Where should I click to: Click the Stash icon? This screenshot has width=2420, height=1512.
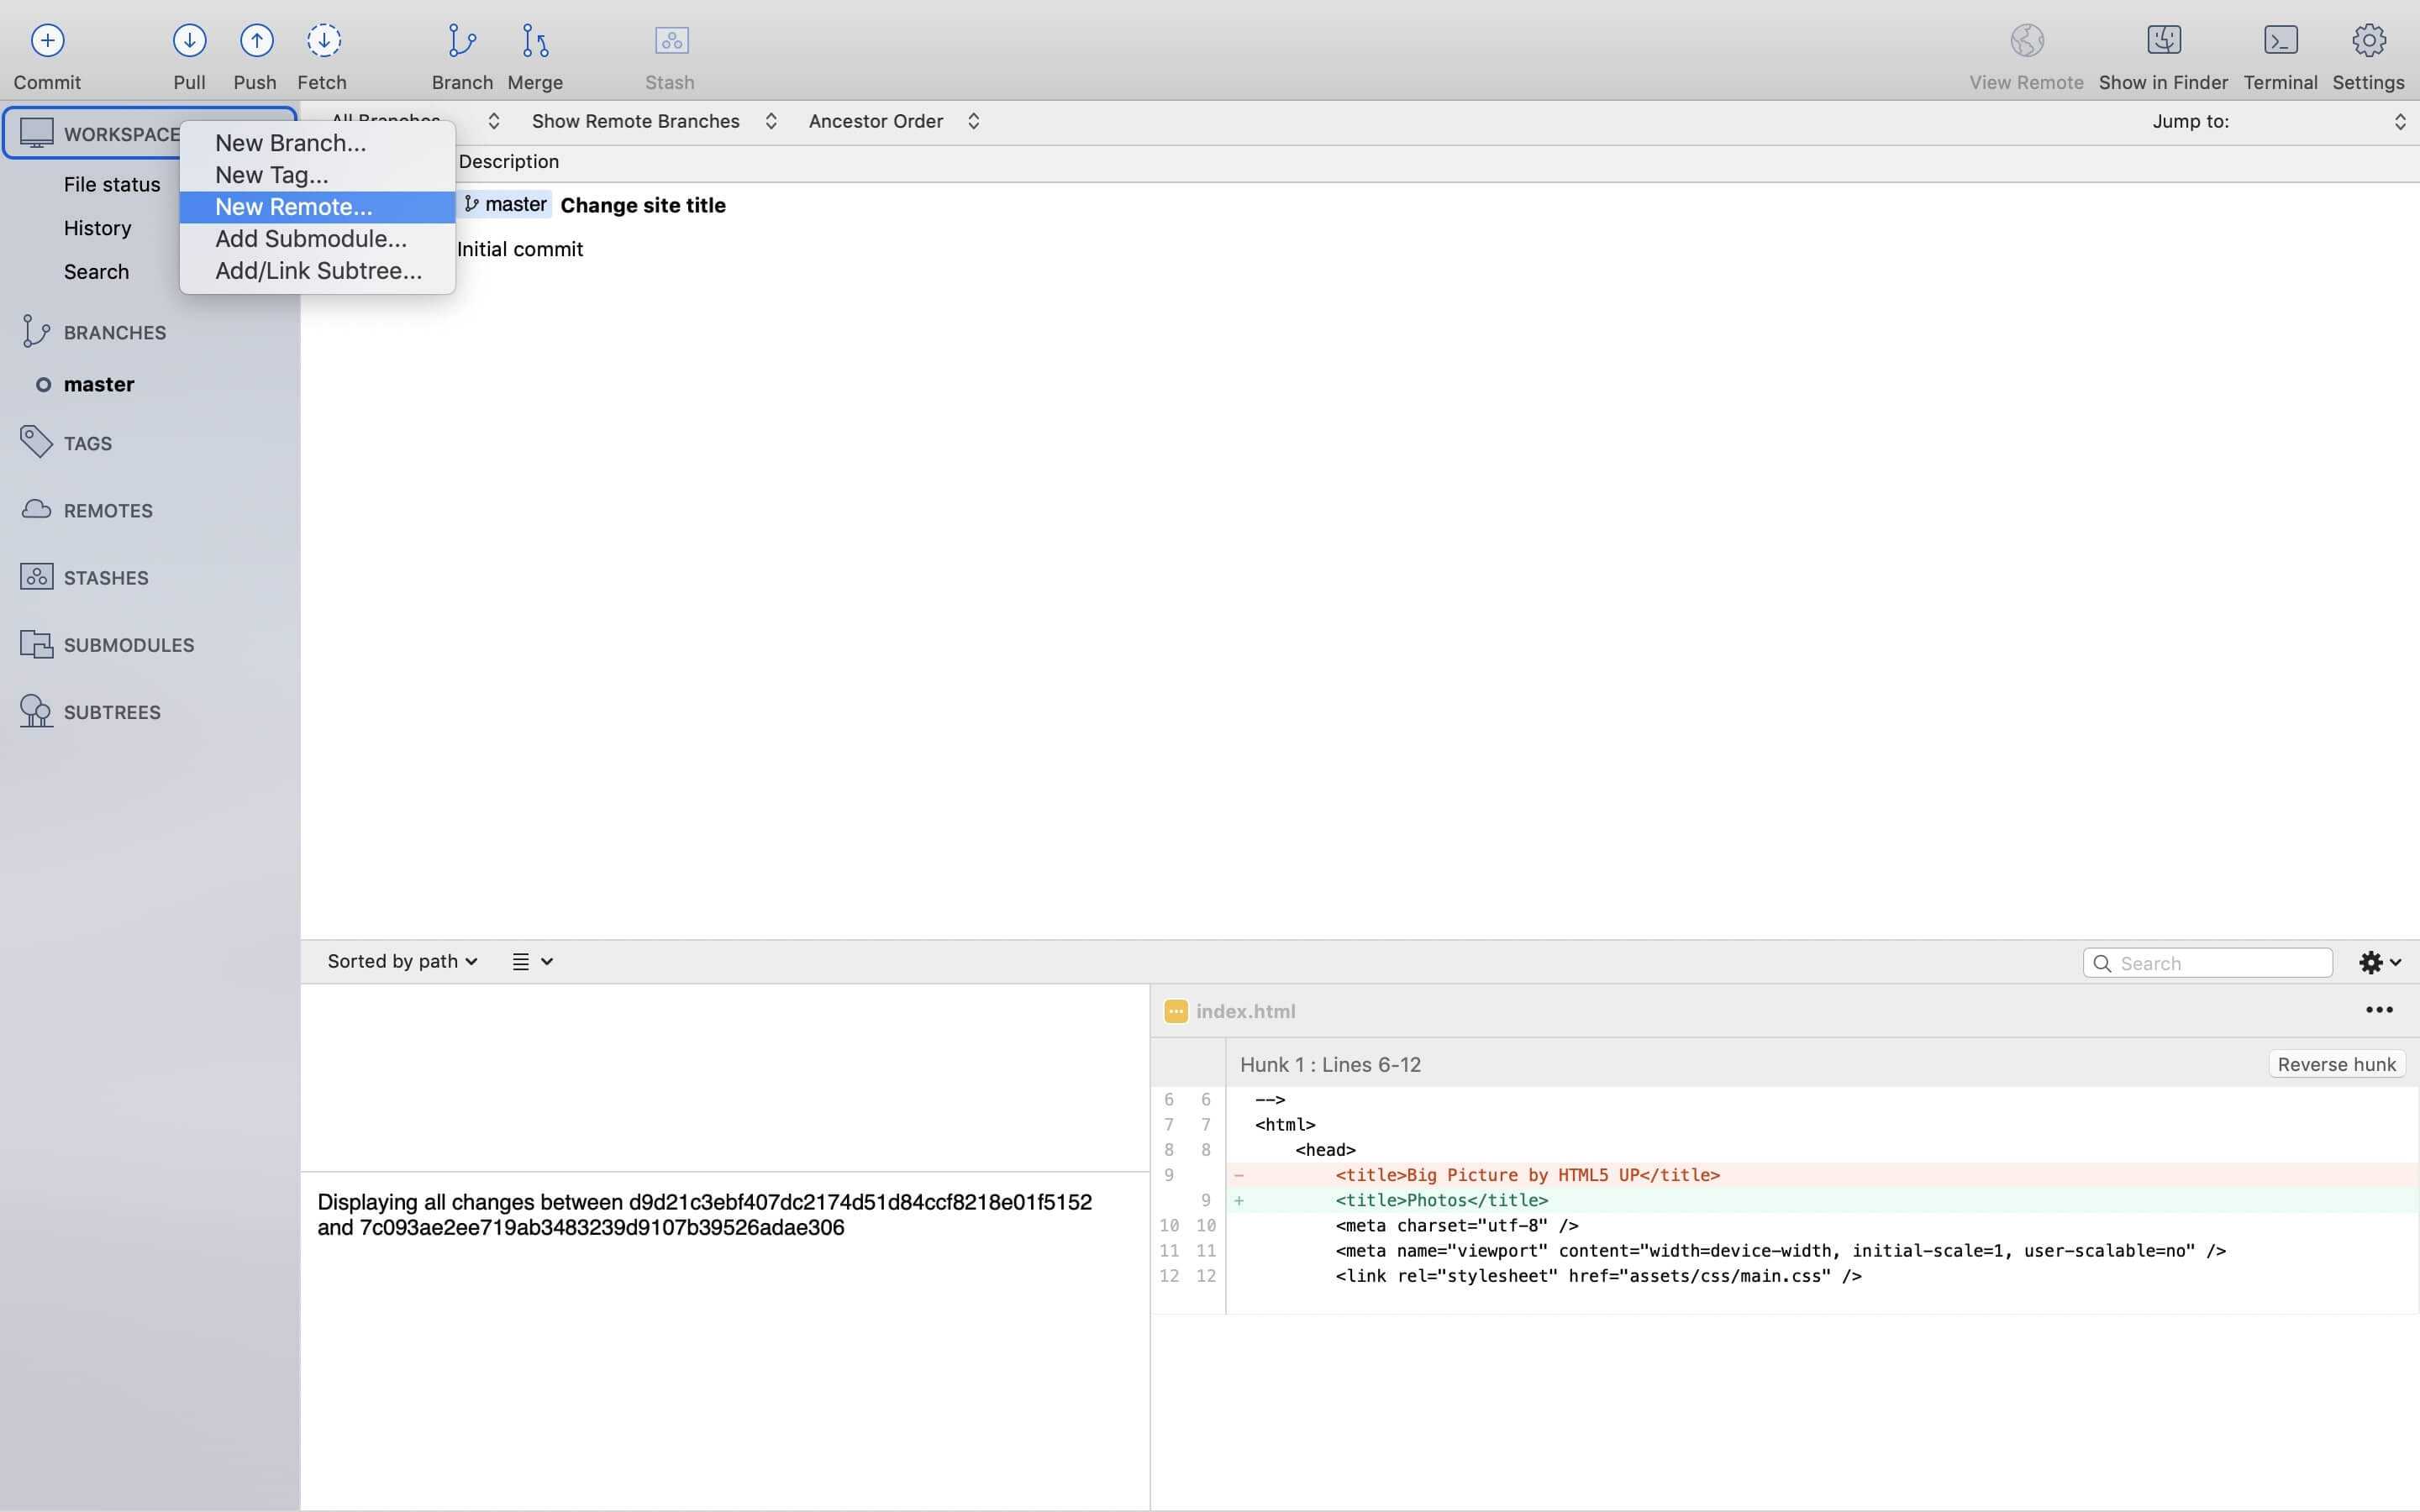(x=669, y=40)
